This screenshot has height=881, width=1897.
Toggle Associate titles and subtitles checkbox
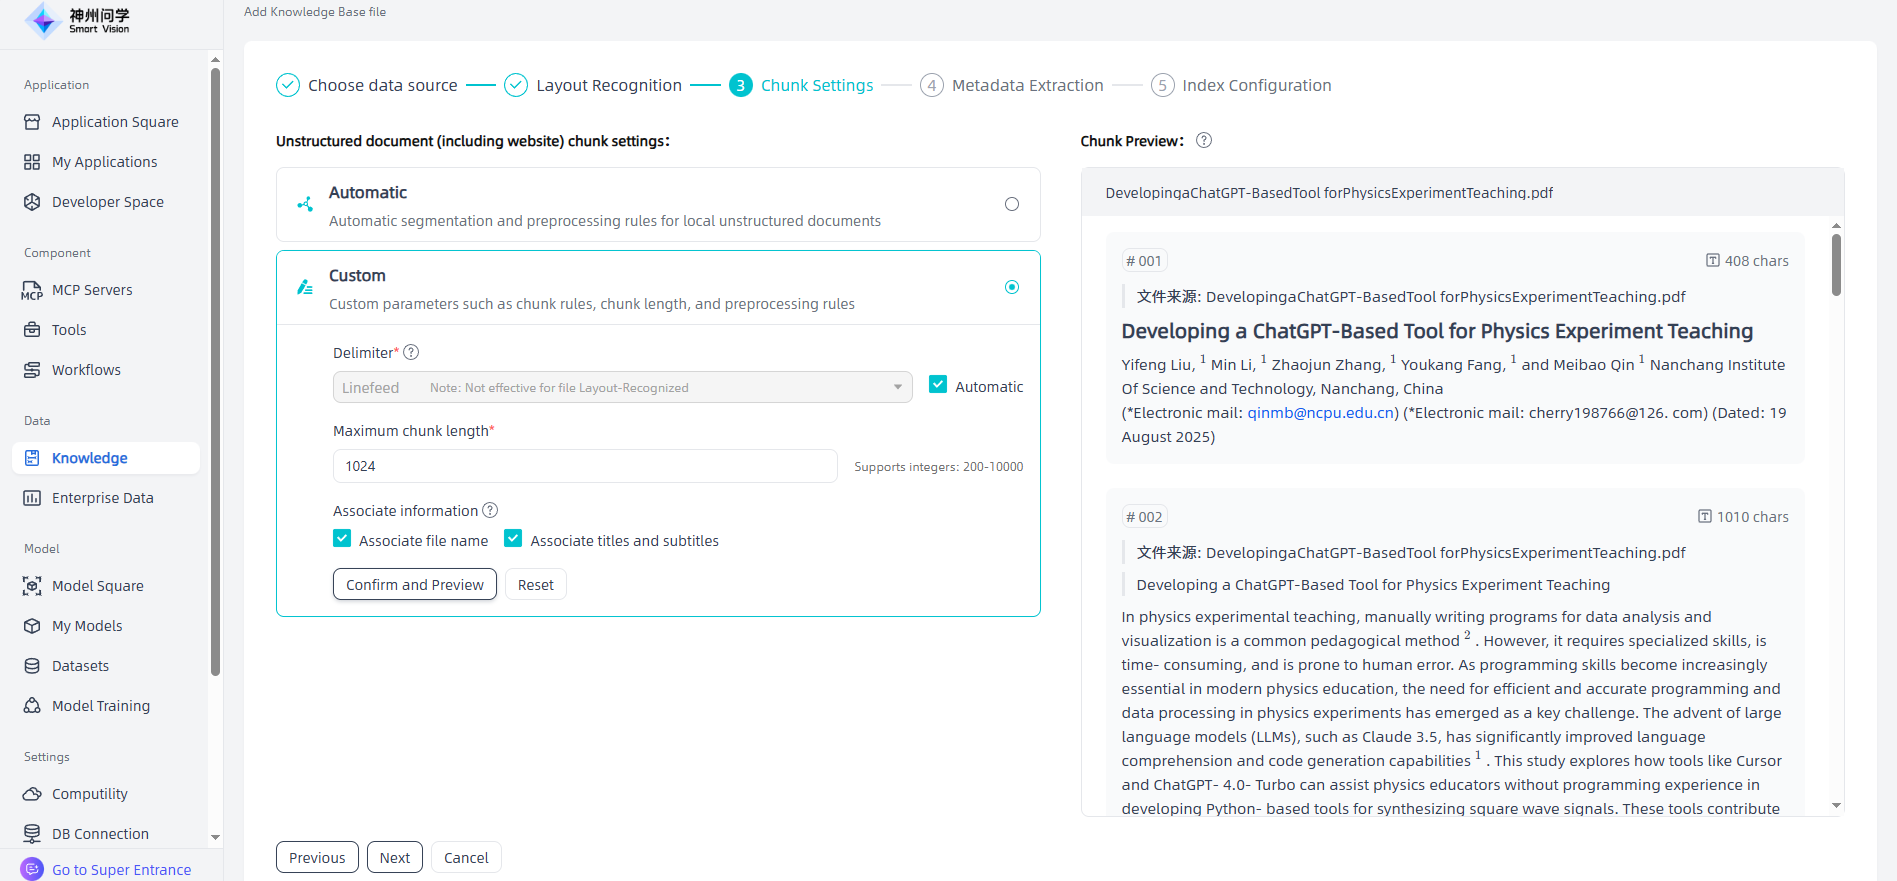pos(513,539)
